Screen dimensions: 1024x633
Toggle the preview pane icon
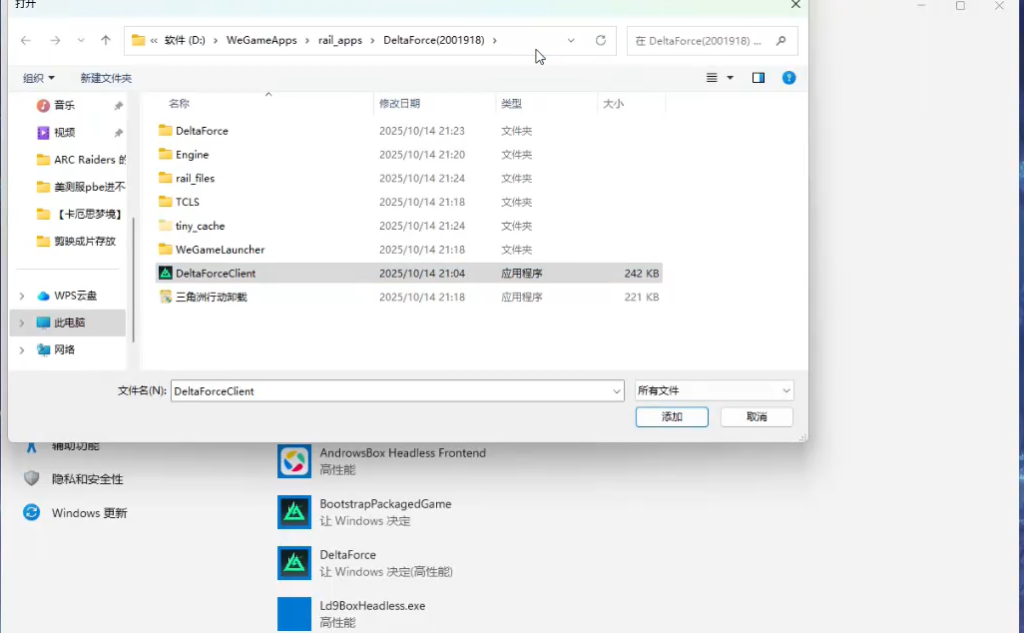[758, 78]
